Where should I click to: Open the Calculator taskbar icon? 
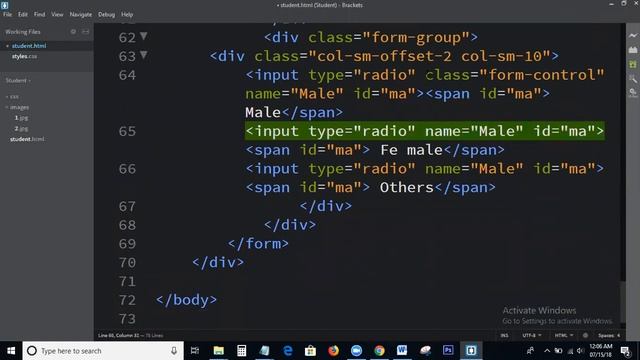tap(241, 351)
